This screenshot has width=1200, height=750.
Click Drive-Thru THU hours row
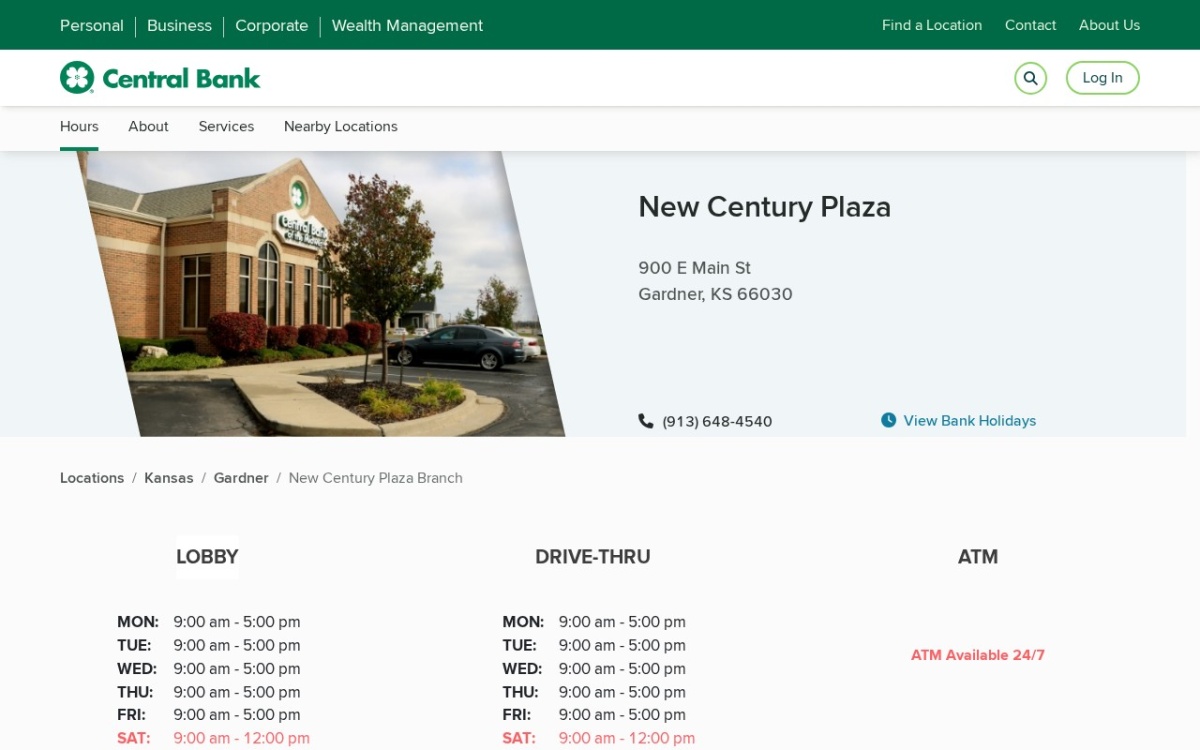[x=594, y=692]
